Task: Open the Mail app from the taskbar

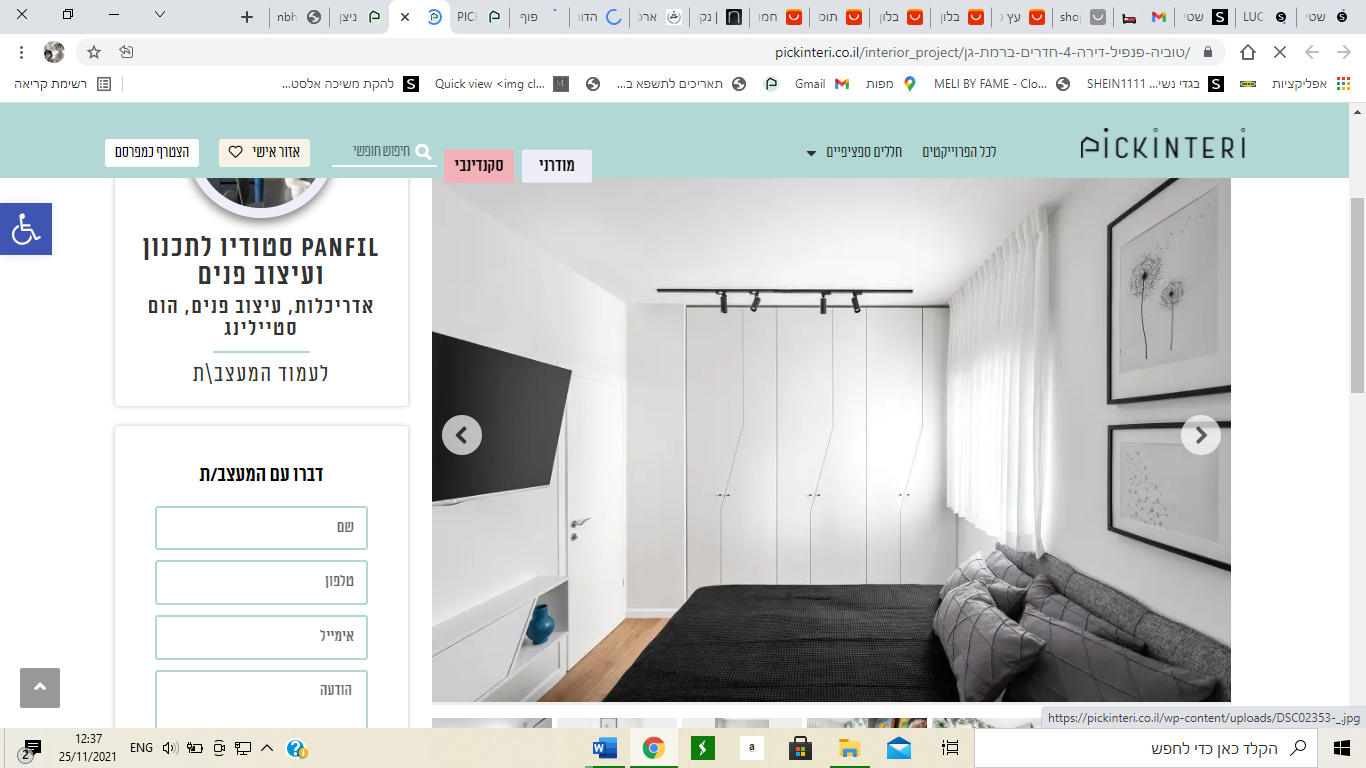Action: (899, 747)
